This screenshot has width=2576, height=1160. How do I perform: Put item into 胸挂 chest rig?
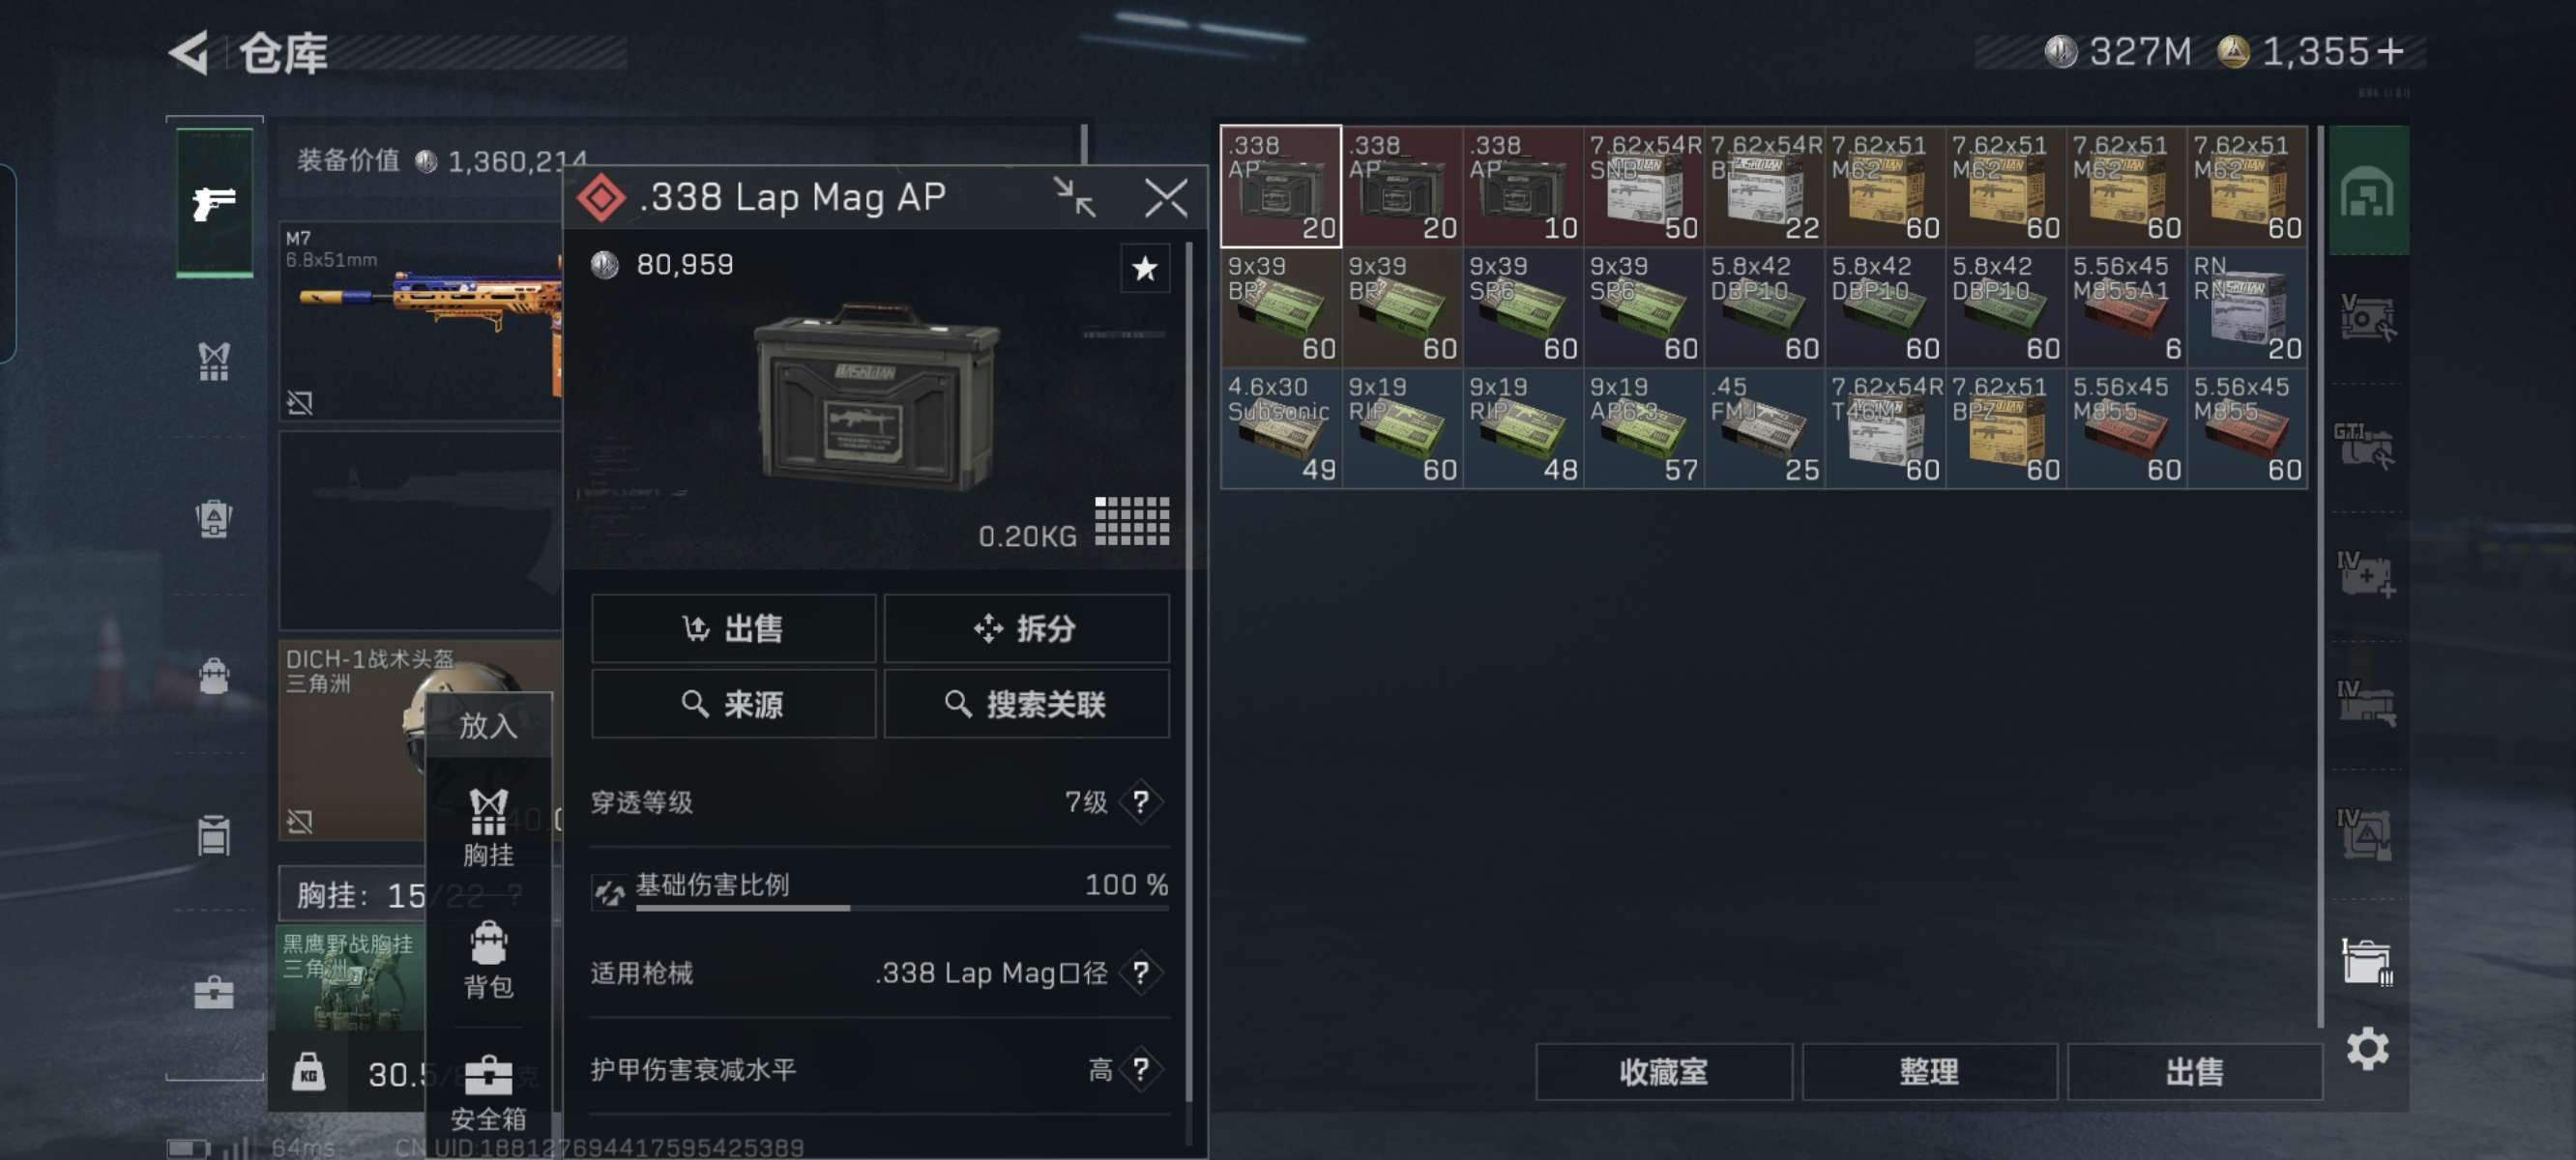click(488, 827)
